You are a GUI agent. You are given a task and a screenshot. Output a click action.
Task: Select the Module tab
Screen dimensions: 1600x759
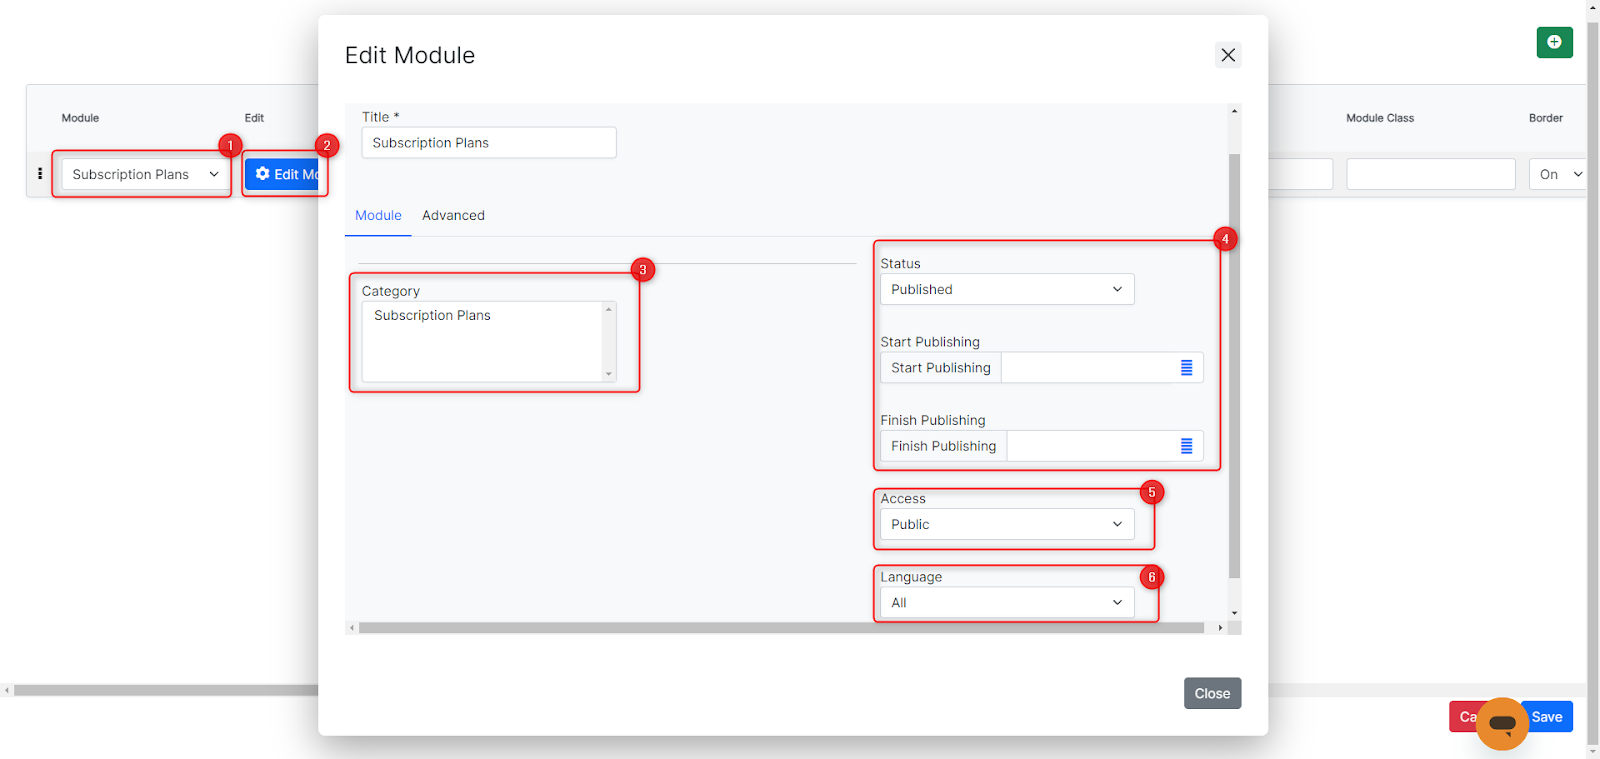coord(378,215)
